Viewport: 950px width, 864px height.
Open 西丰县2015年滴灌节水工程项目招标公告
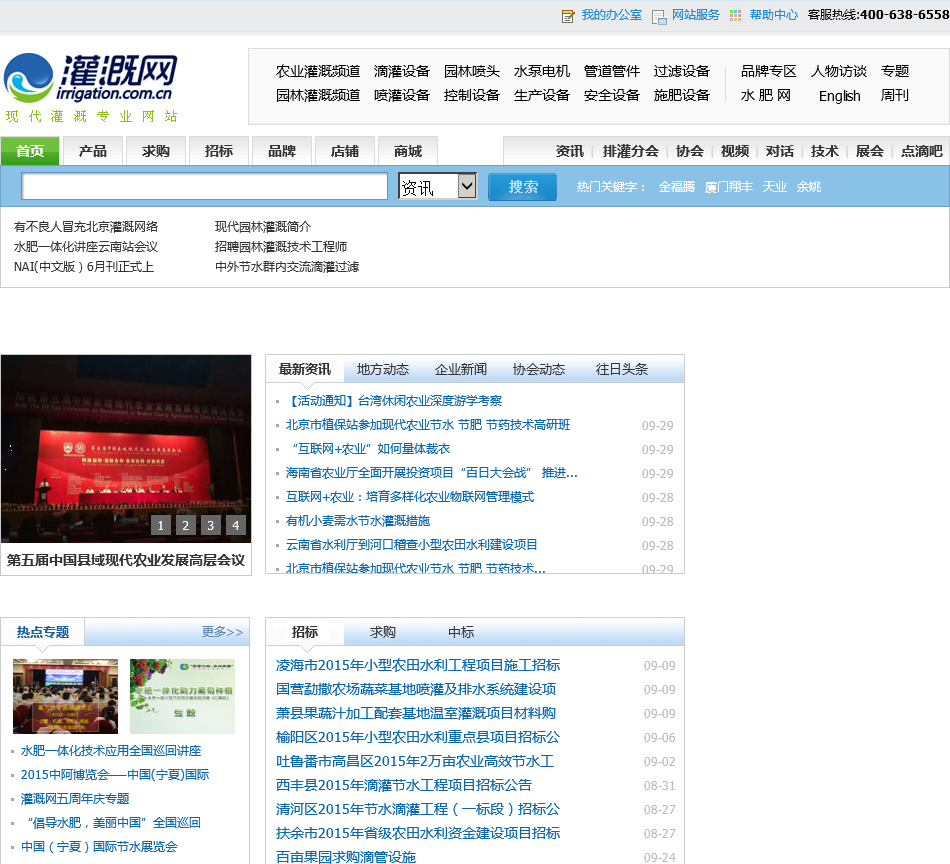click(x=404, y=785)
